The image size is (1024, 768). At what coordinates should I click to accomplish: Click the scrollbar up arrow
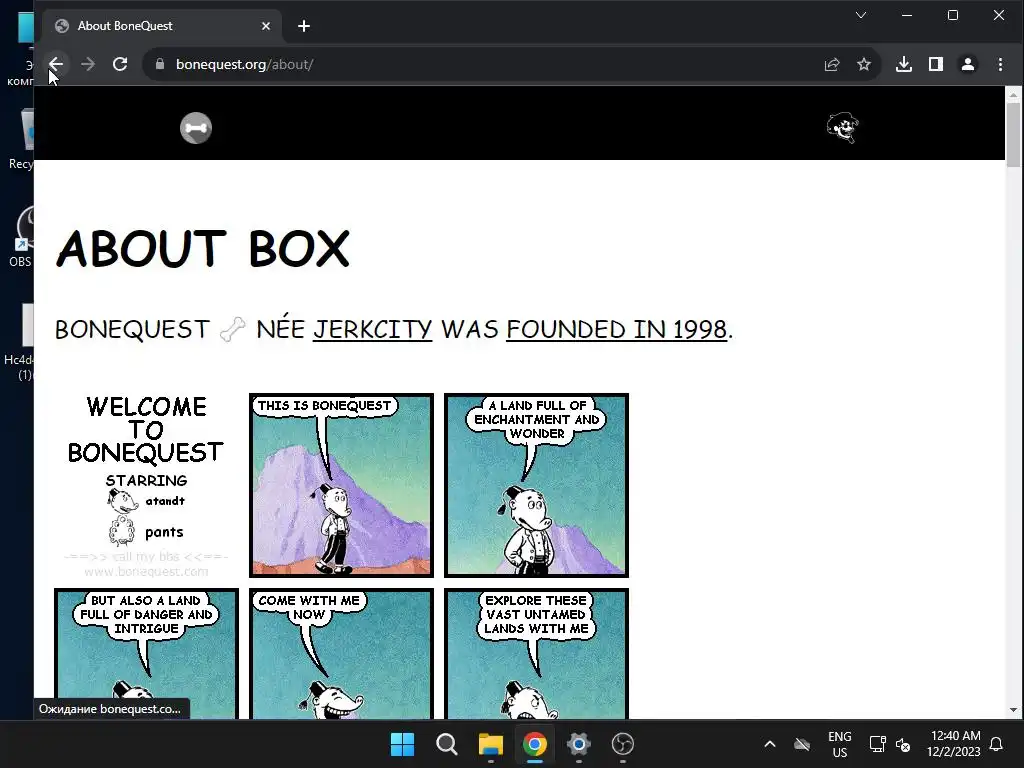click(x=1013, y=95)
